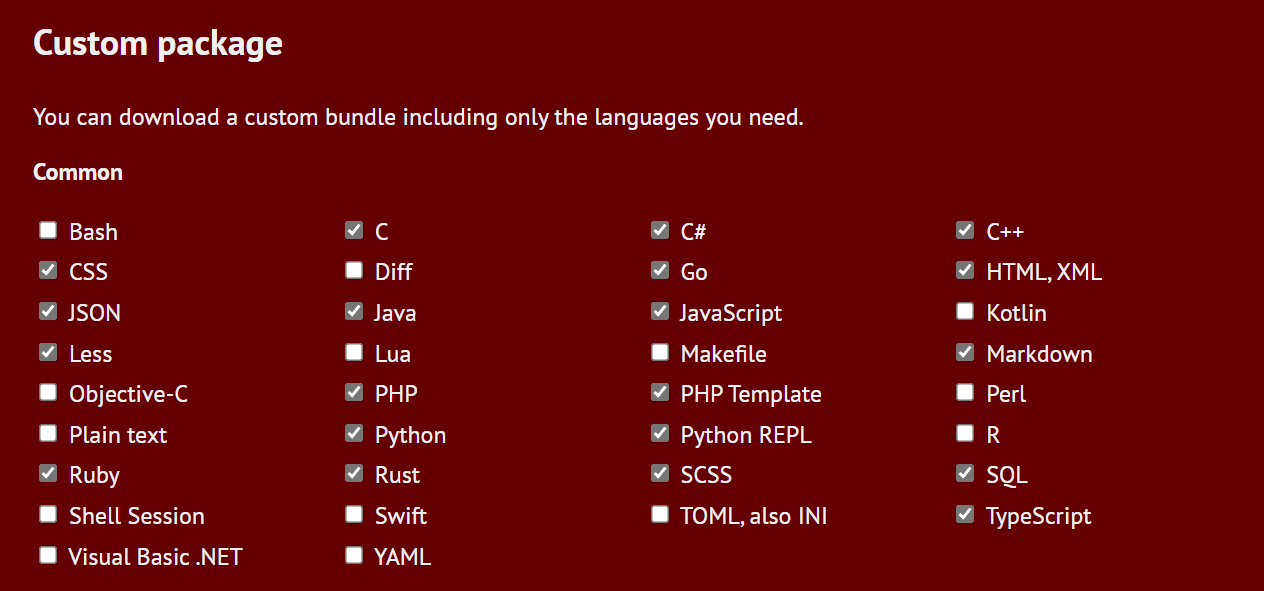Image resolution: width=1264 pixels, height=591 pixels.
Task: Disable the JSON language option
Action: click(48, 312)
